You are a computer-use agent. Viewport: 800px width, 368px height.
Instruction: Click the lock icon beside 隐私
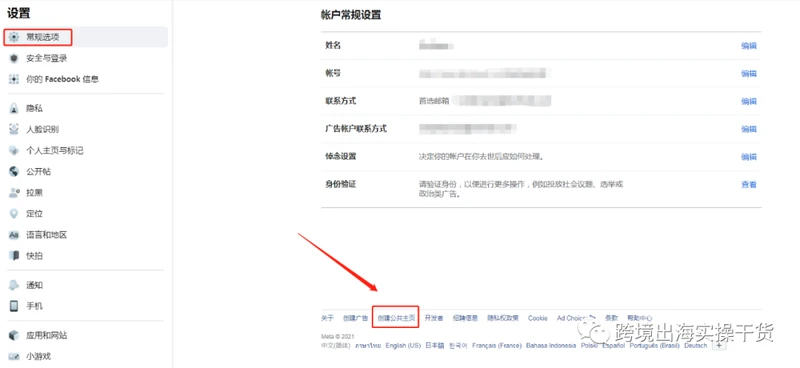click(14, 108)
